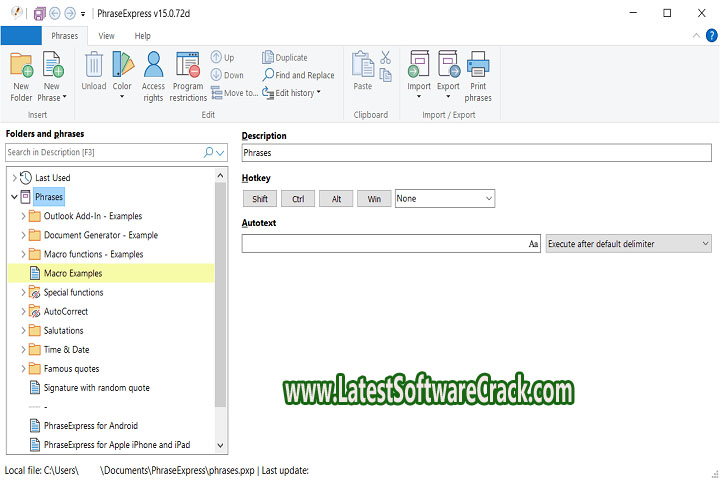
Task: Toggle the Win hotkey modifier
Action: [374, 199]
